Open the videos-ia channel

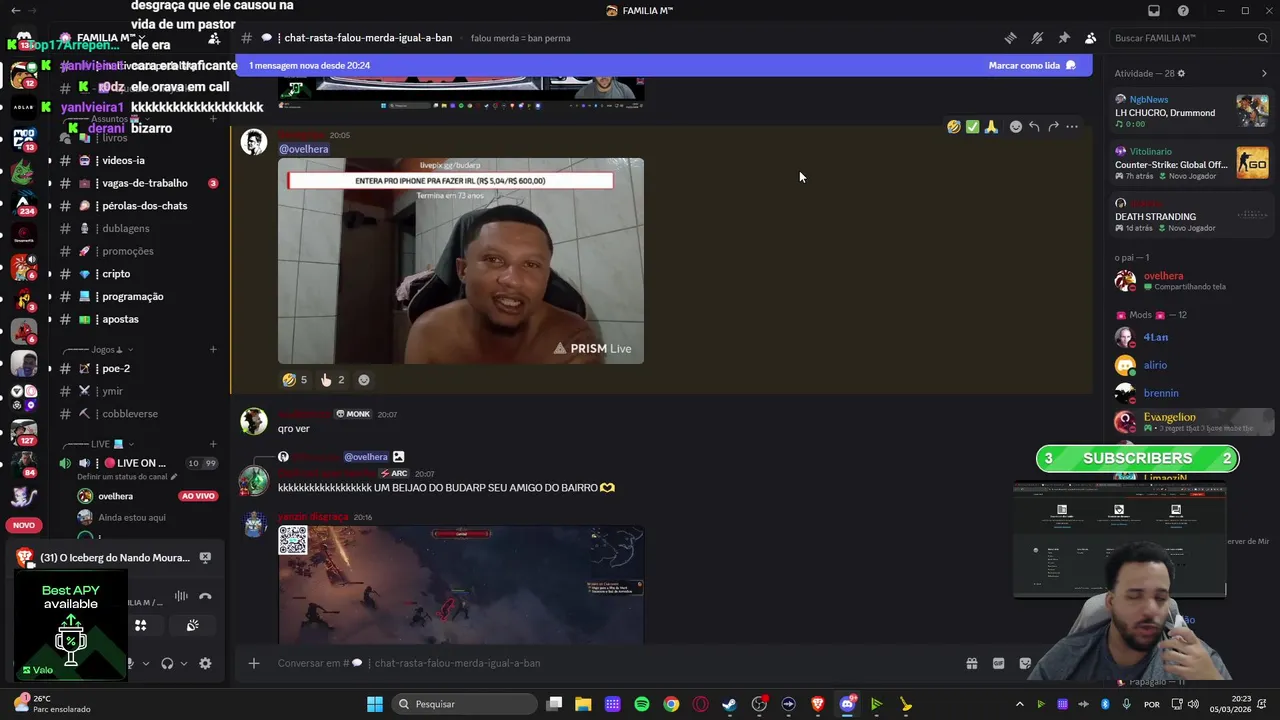point(140,160)
